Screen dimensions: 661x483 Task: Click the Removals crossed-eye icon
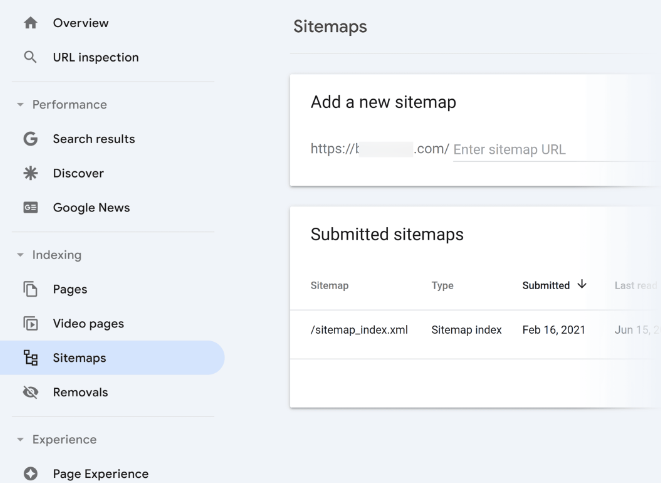tap(30, 392)
